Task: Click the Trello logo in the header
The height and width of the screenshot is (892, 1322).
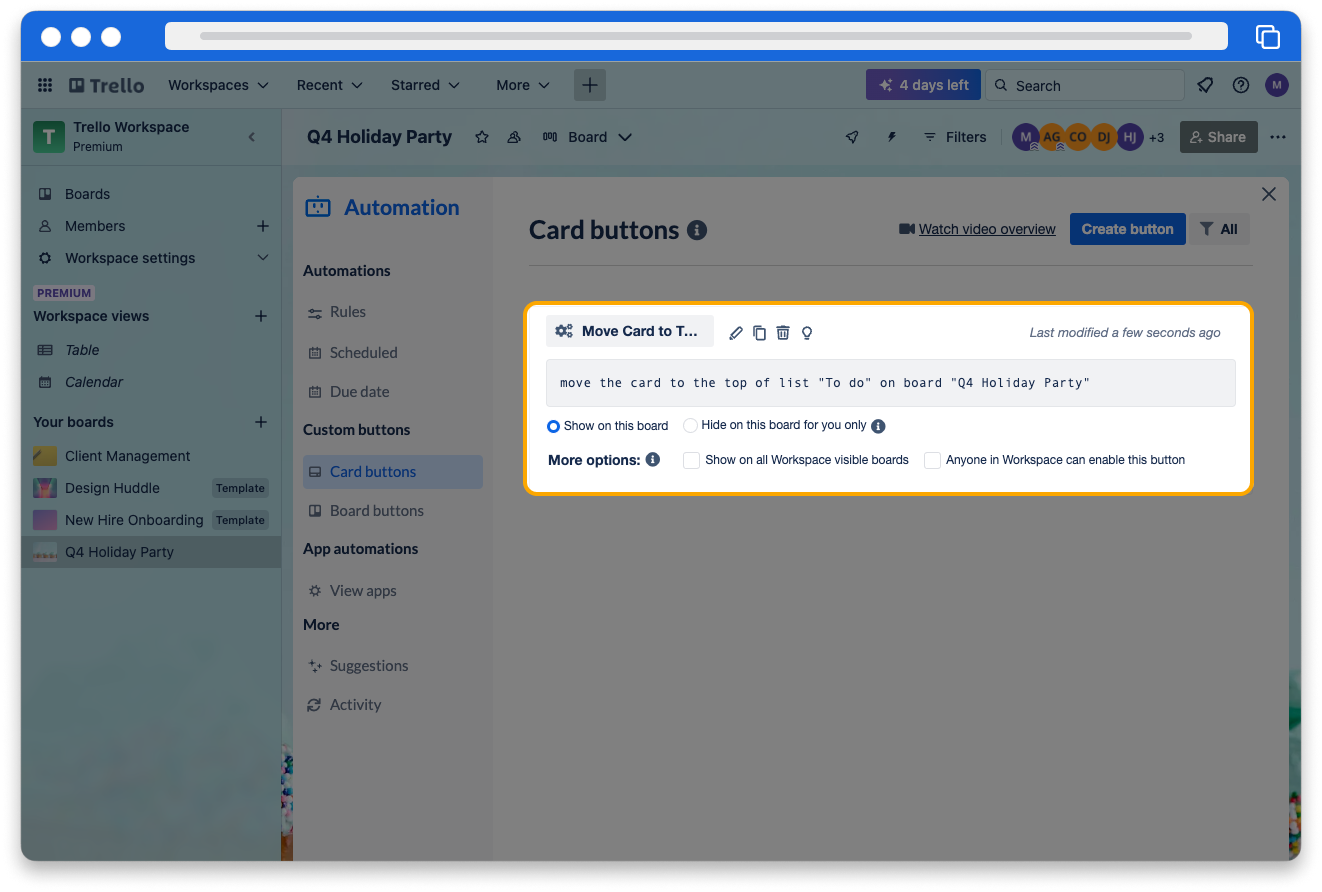Action: click(107, 85)
